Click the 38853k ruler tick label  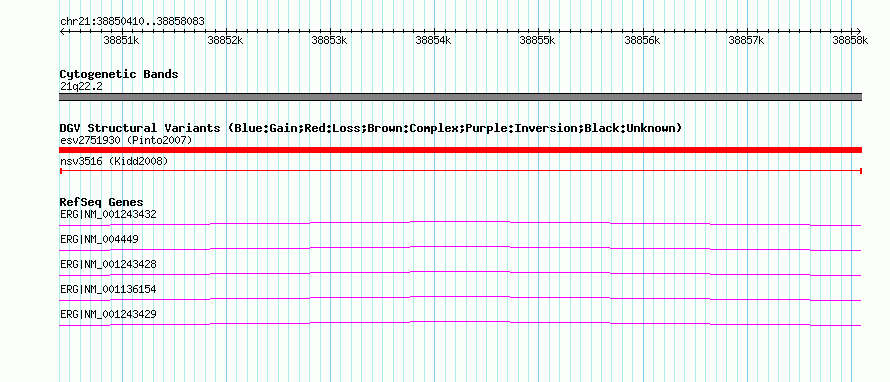coord(329,40)
